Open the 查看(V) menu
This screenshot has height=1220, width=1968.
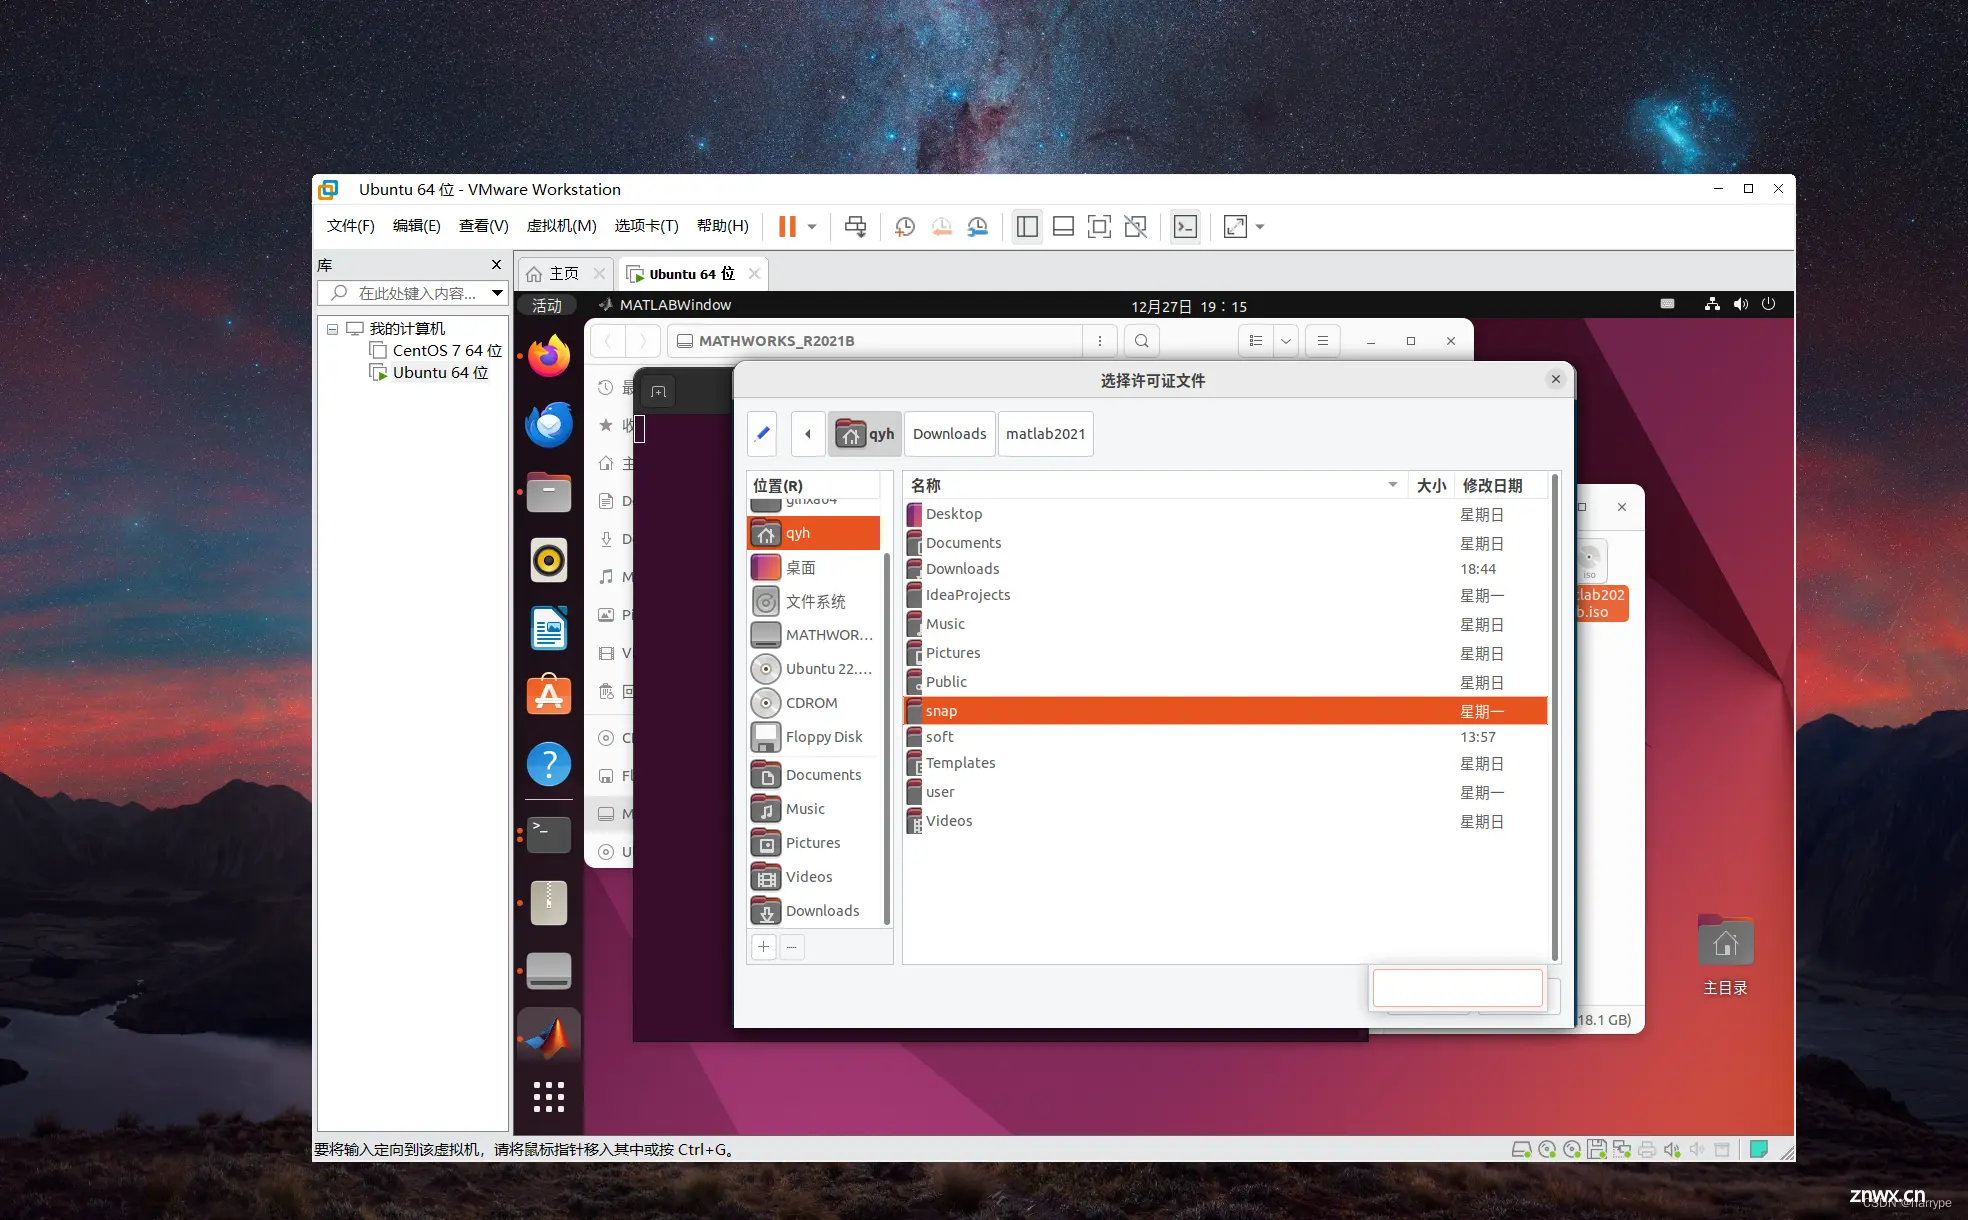click(483, 226)
